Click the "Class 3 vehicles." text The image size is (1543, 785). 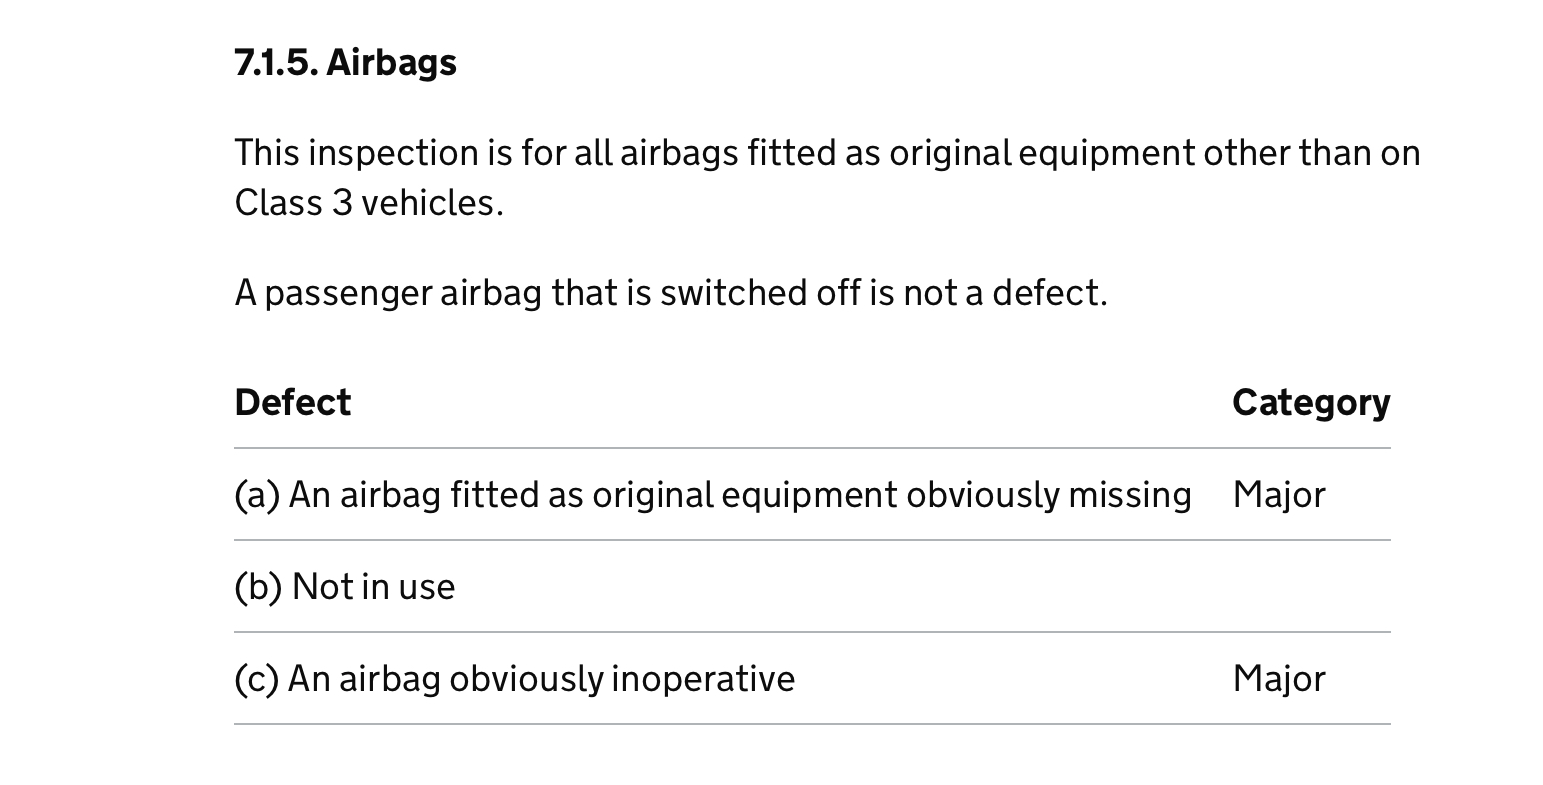368,203
